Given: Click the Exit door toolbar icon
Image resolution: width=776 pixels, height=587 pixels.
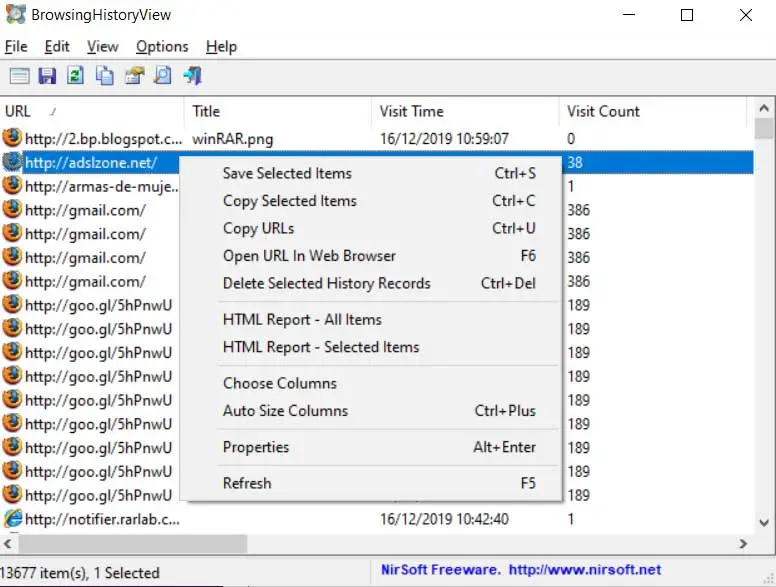Looking at the screenshot, I should [193, 76].
